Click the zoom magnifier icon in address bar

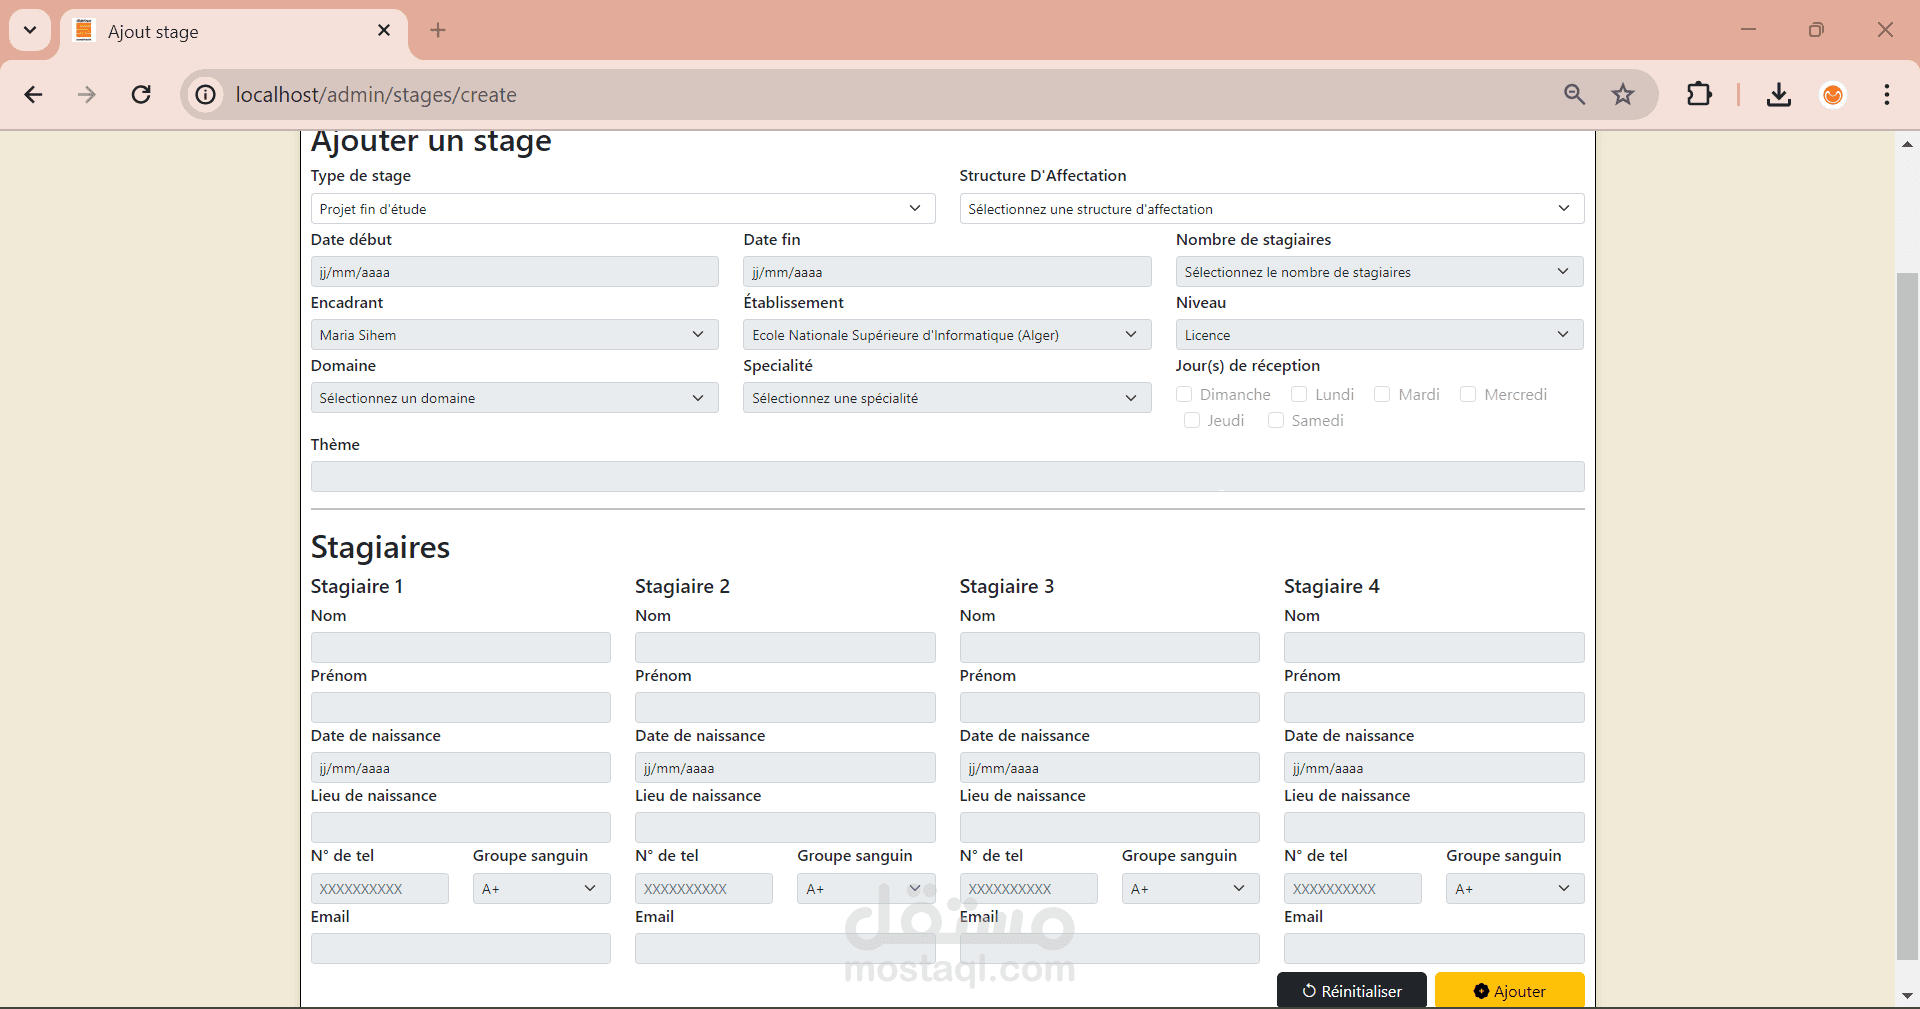[x=1574, y=95]
